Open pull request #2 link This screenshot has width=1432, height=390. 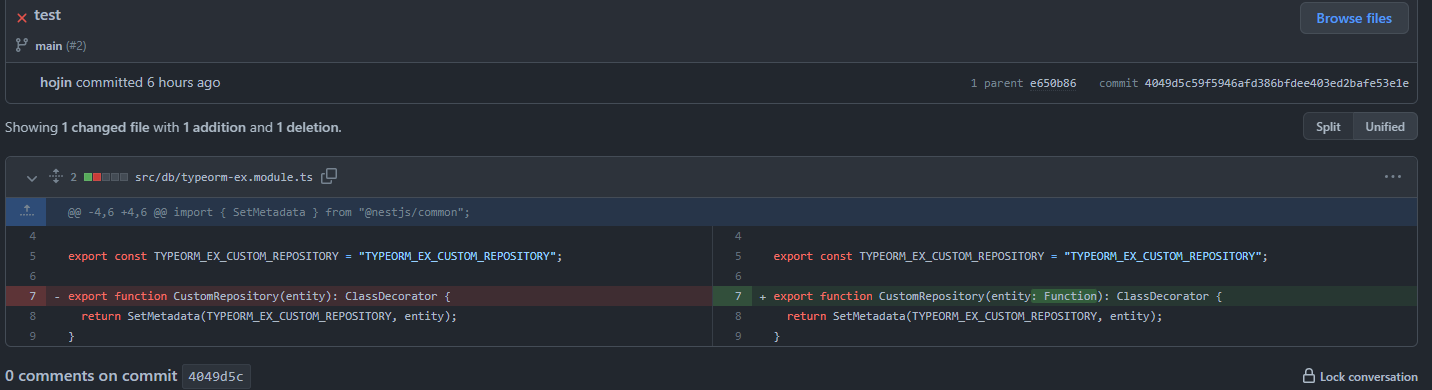(77, 46)
